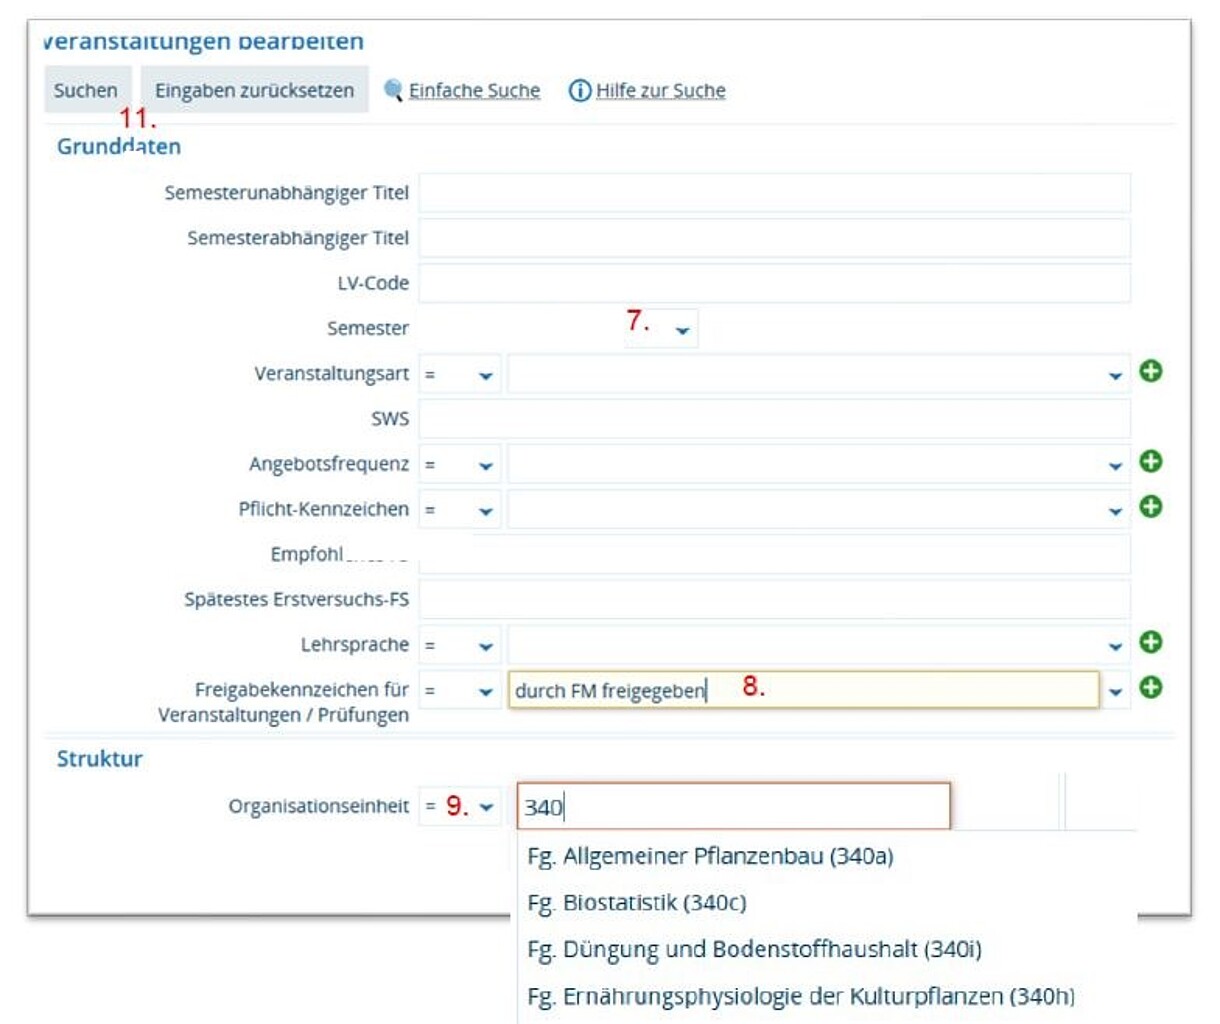Open Organisationseinheit operator dropdown
1220x1024 pixels.
[460, 807]
